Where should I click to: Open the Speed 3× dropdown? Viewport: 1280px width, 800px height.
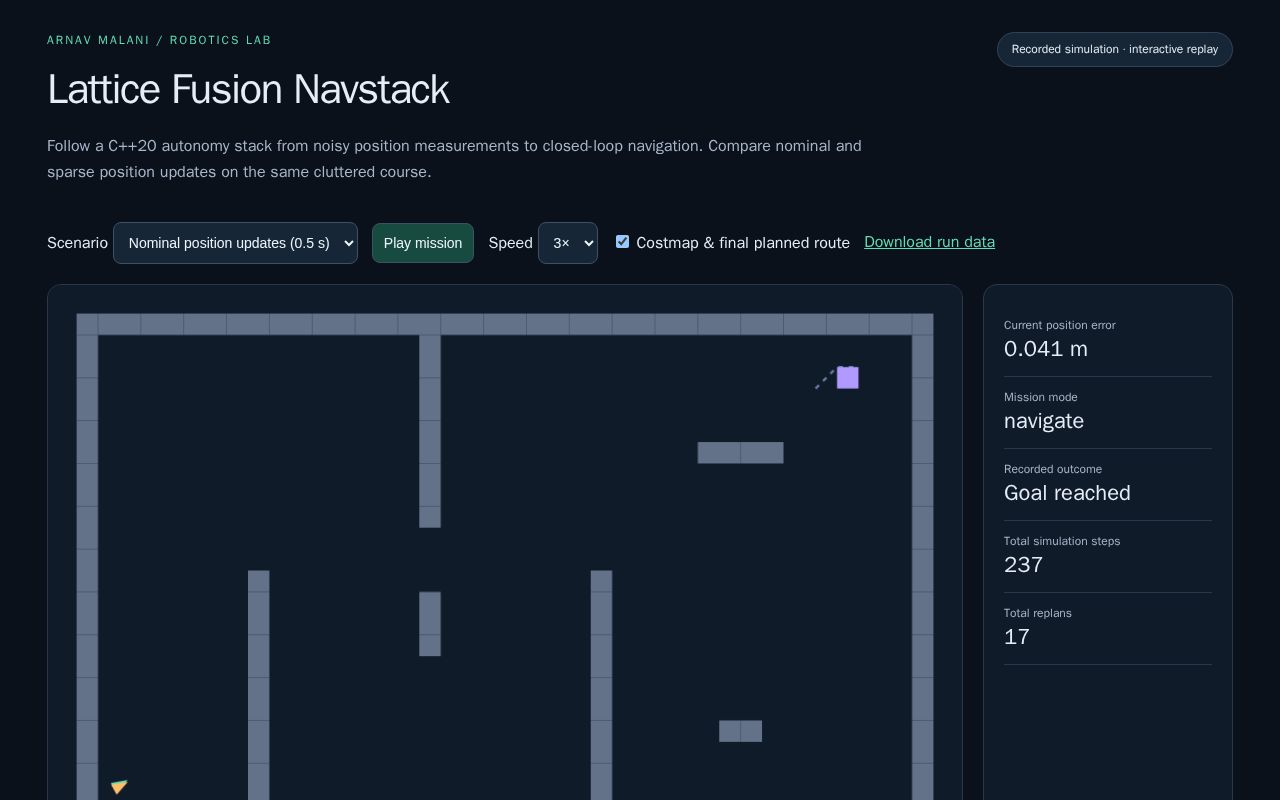pos(568,243)
